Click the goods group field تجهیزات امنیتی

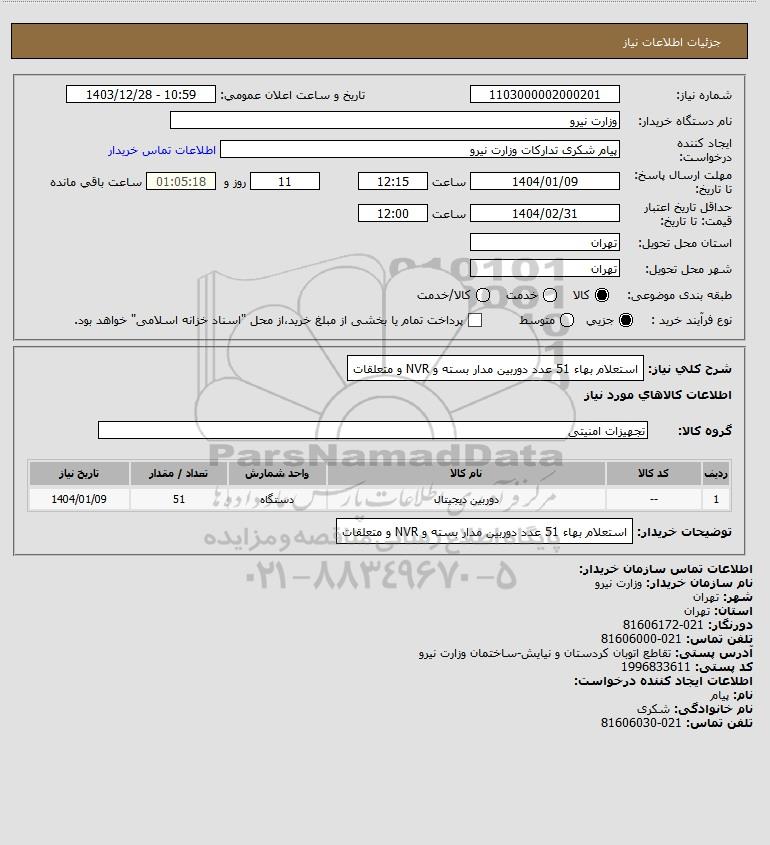point(373,431)
